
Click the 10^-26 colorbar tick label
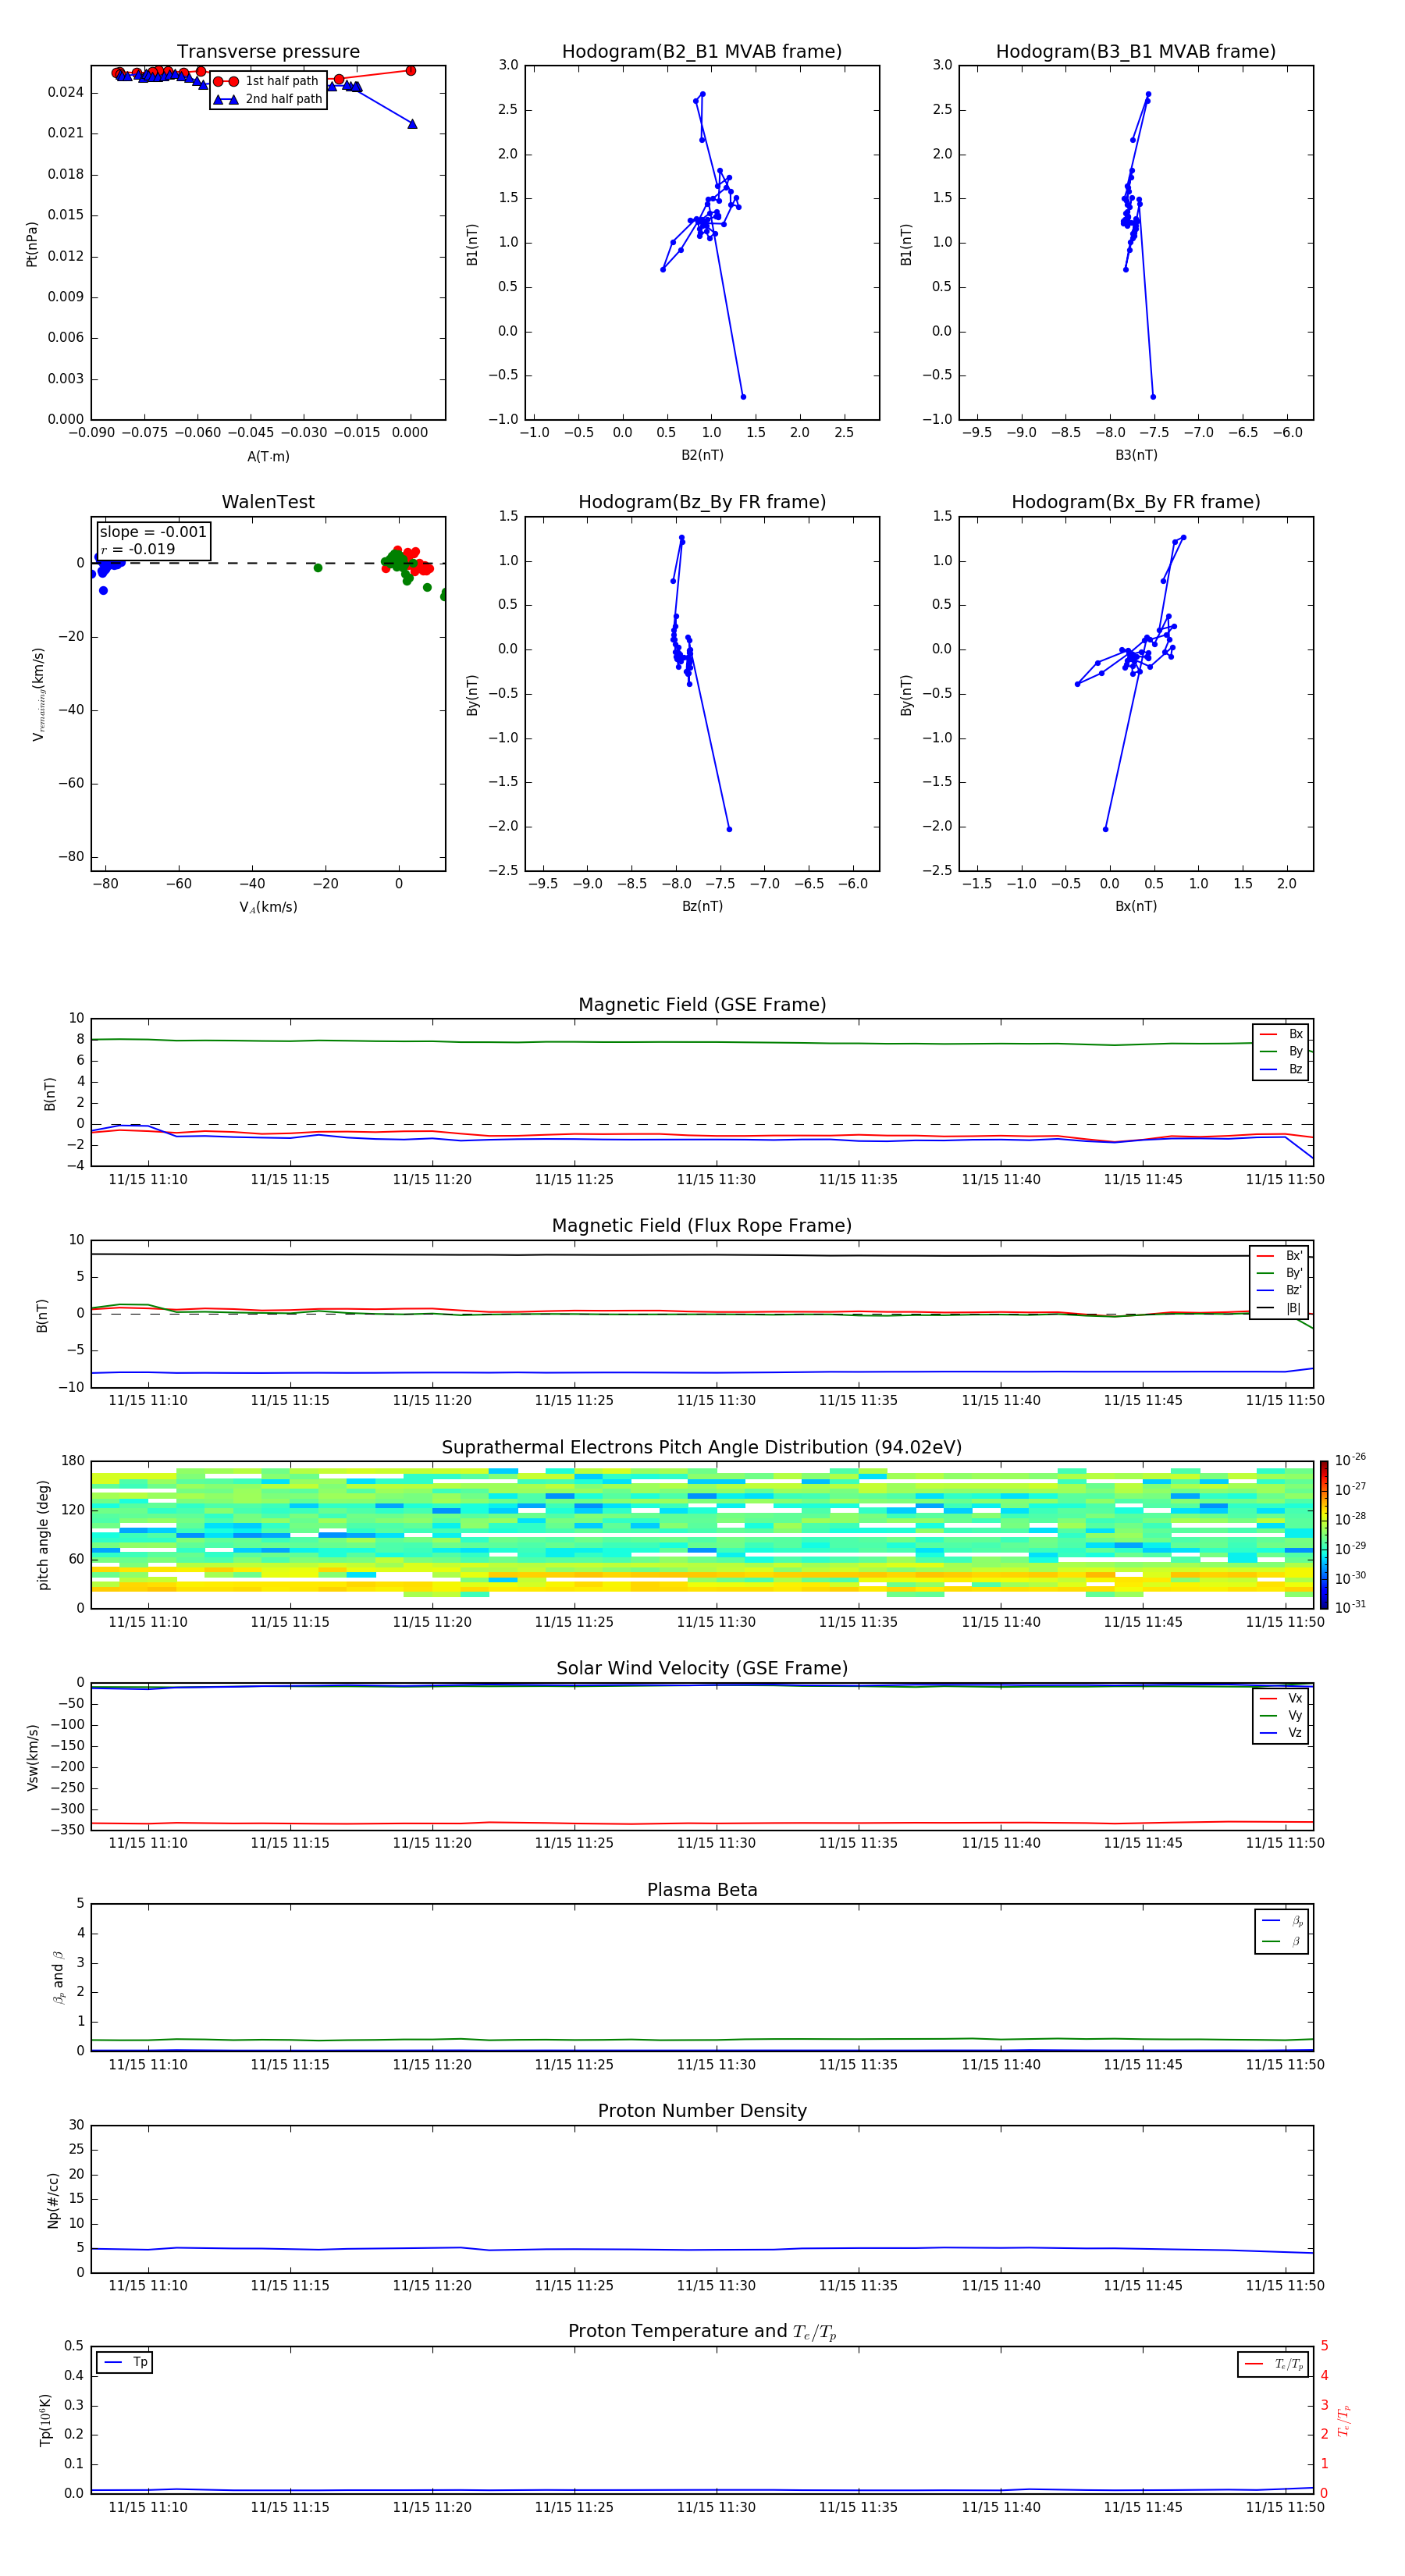[x=1350, y=1460]
